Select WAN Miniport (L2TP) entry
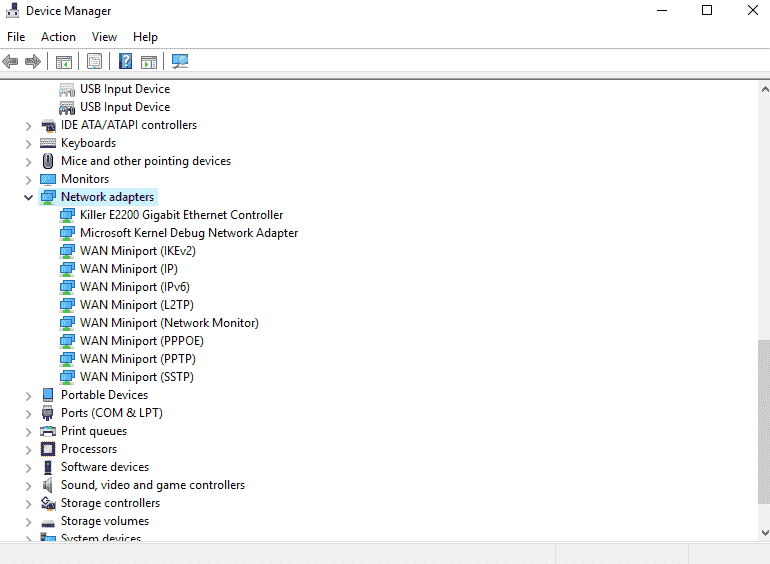This screenshot has width=770, height=564. [137, 305]
